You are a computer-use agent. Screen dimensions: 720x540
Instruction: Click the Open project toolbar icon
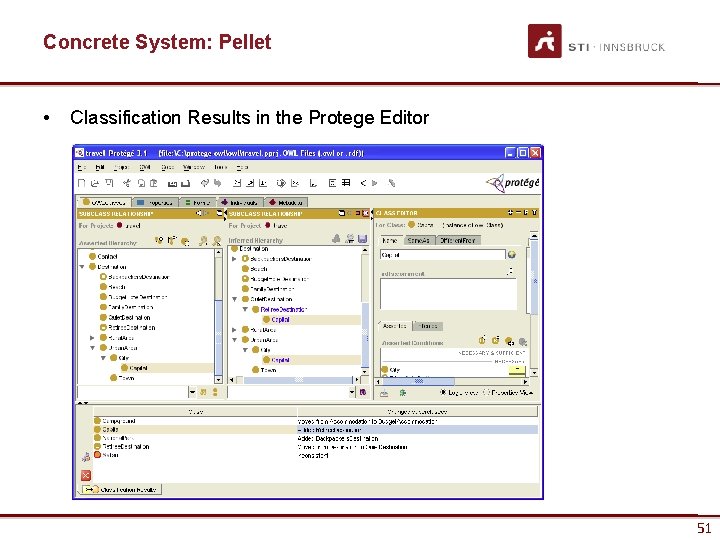click(95, 183)
